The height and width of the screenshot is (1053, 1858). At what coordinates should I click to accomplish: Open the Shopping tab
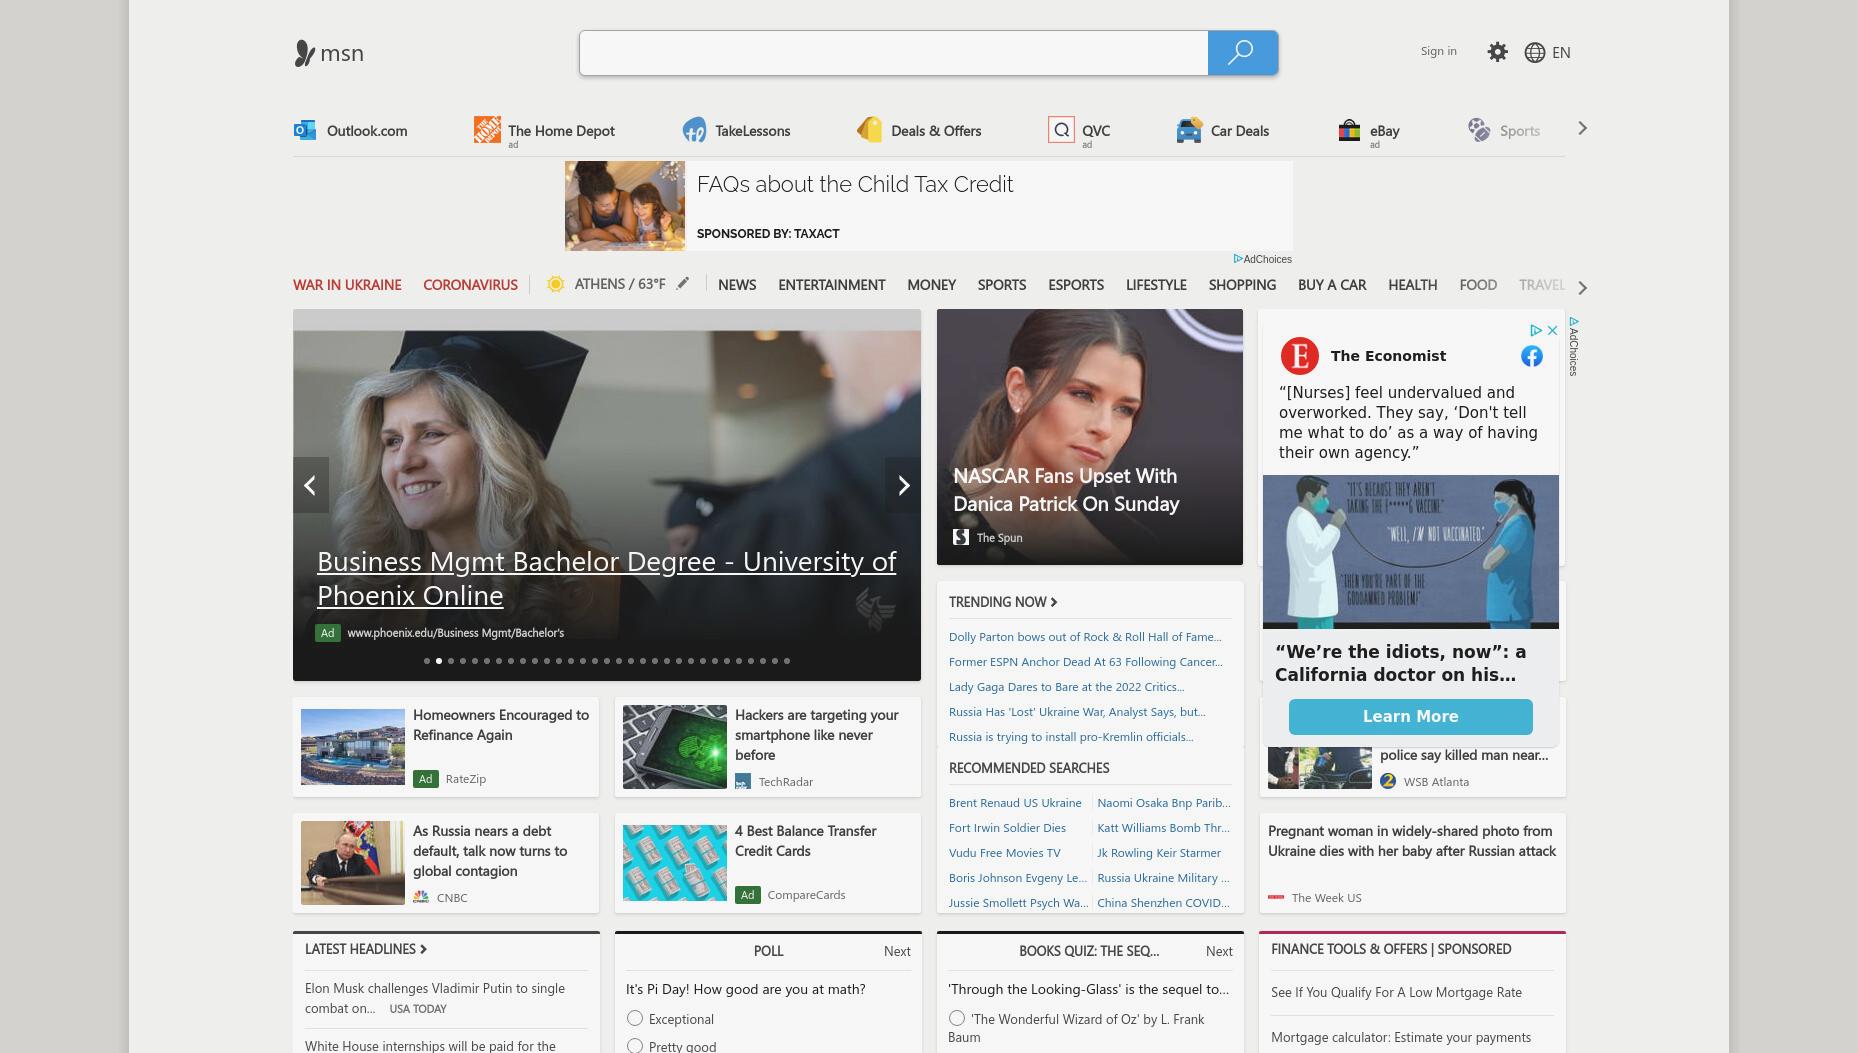click(1242, 284)
